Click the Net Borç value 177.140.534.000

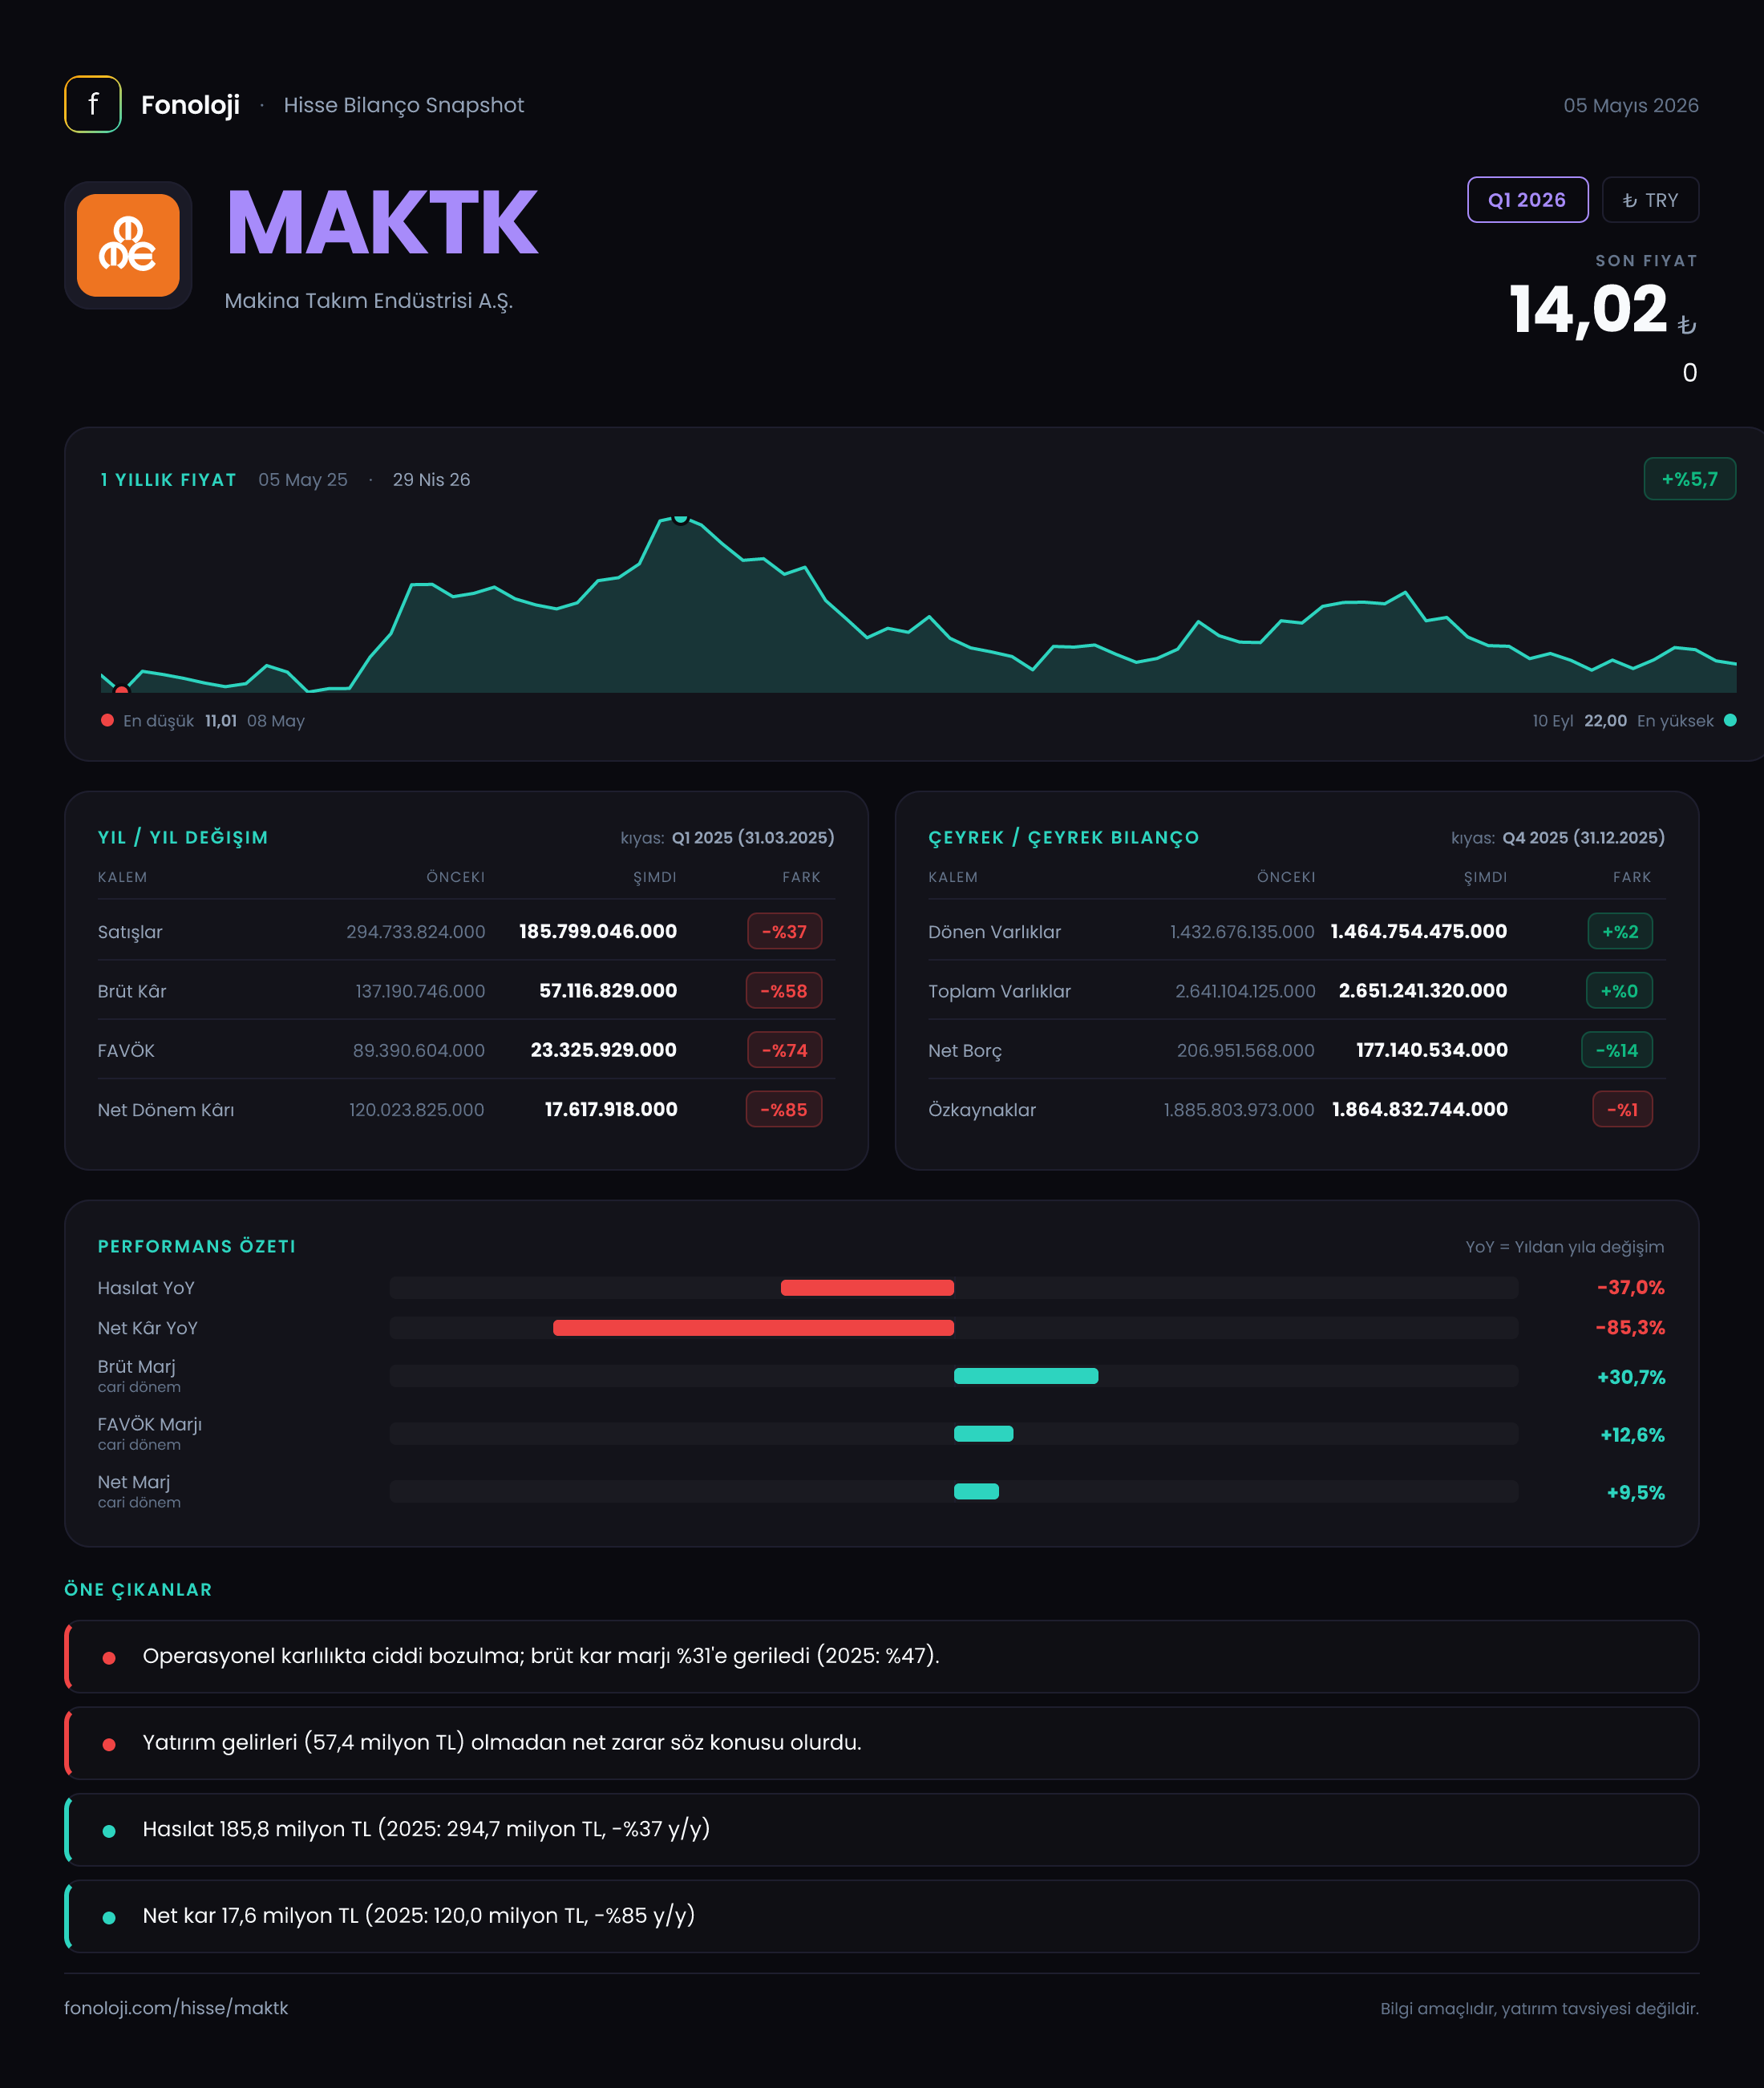point(1432,1050)
